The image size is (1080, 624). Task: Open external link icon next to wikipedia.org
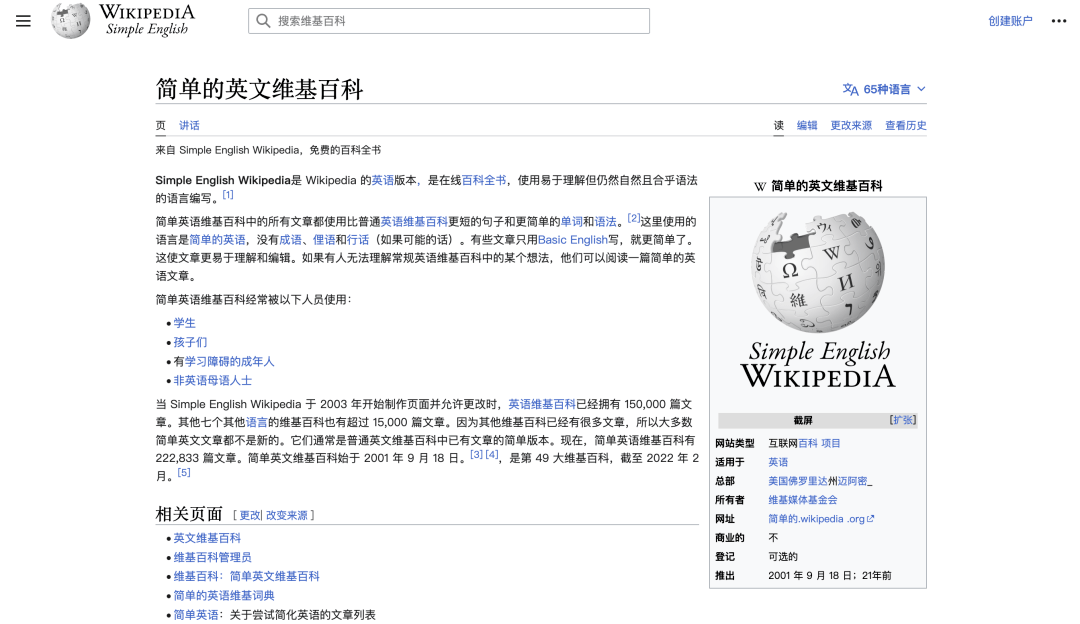pos(871,519)
